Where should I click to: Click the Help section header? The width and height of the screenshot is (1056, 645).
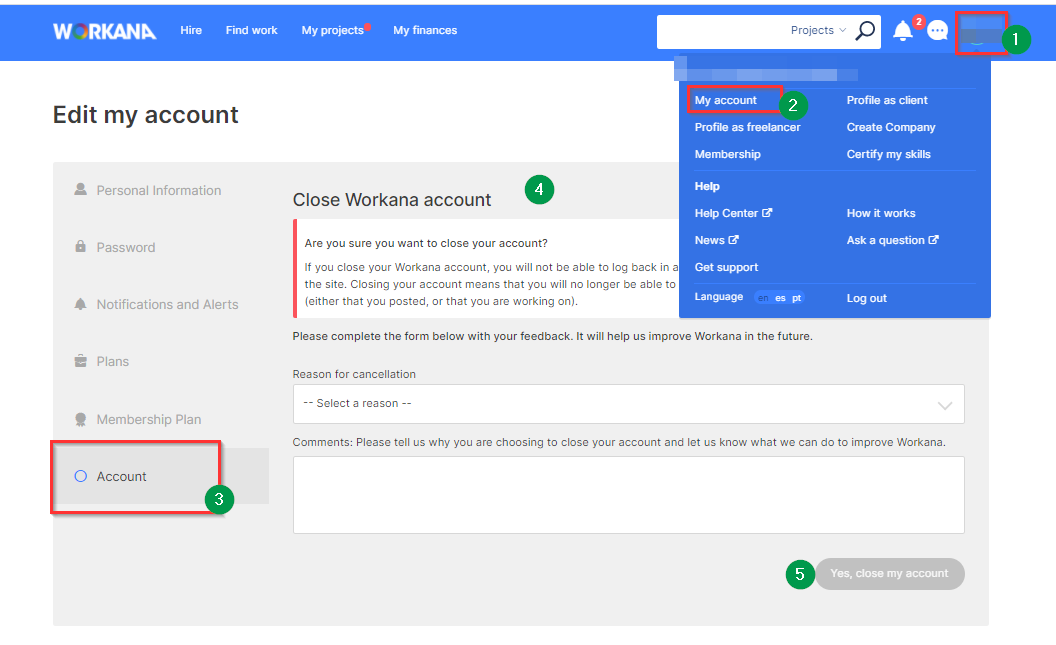(707, 186)
